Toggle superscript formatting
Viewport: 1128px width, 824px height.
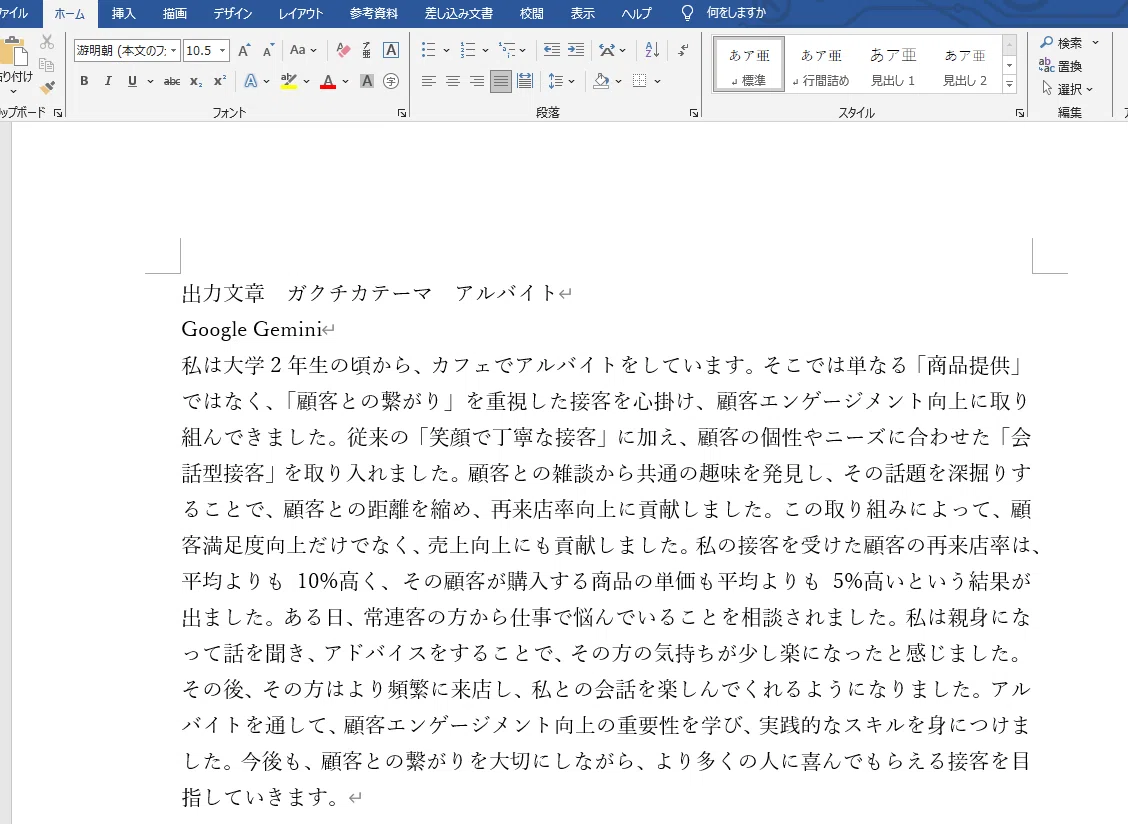tap(219, 81)
